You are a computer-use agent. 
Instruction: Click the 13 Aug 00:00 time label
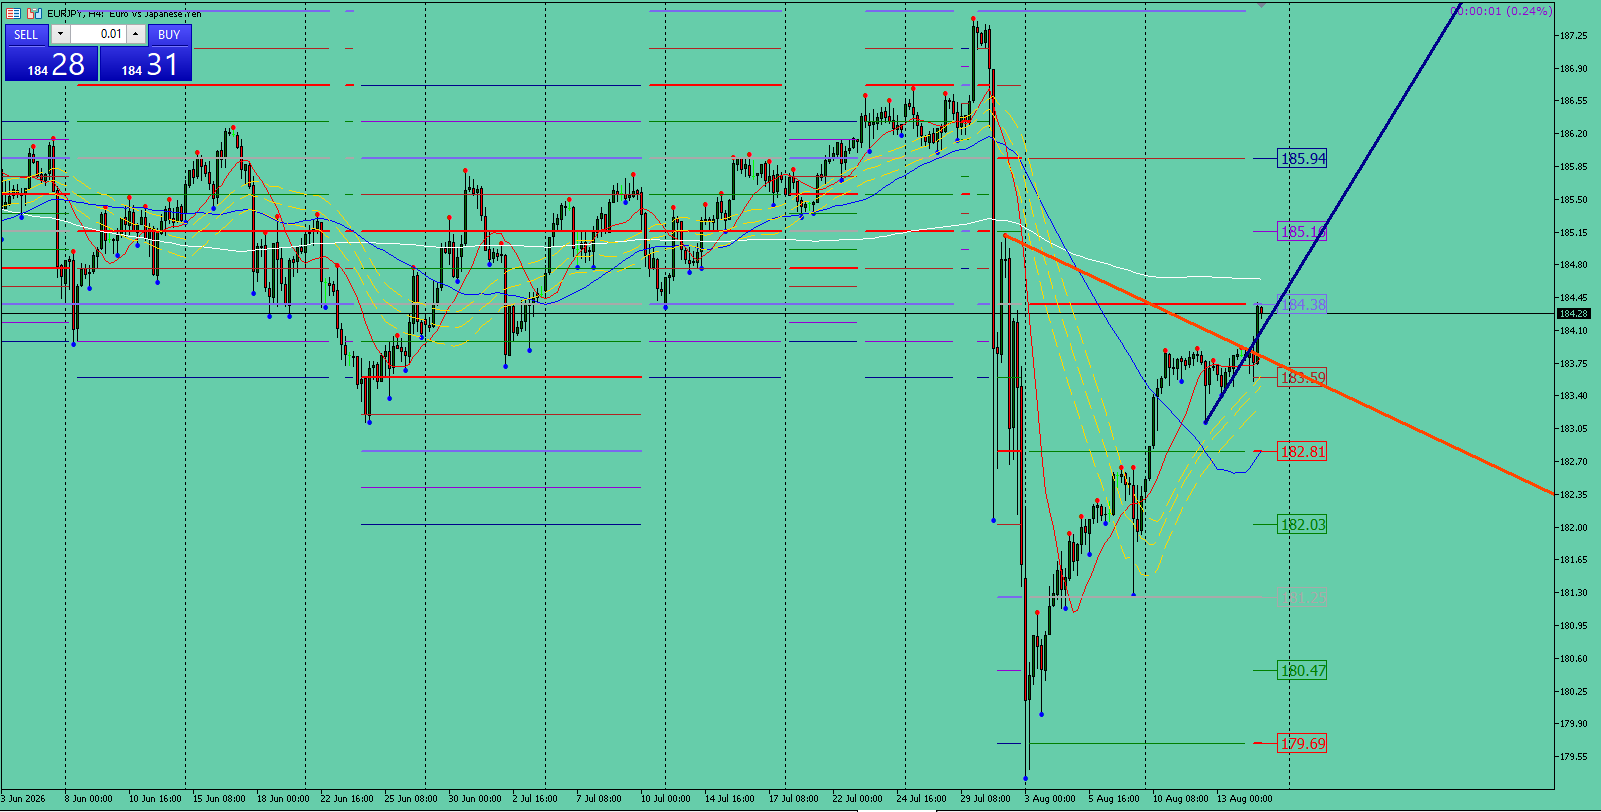[x=1244, y=799]
